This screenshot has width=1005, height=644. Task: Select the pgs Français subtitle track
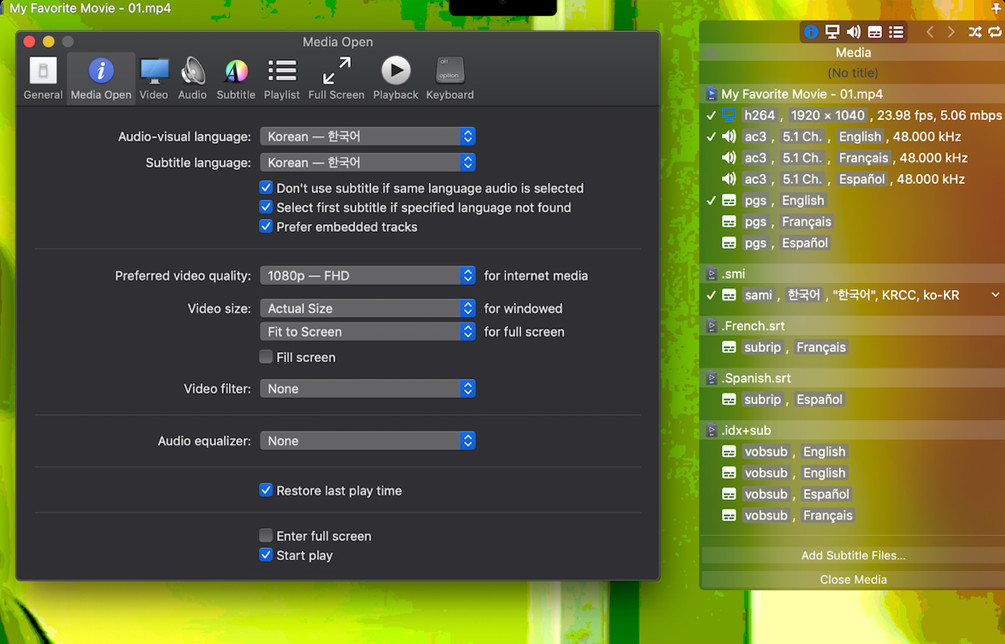[852, 222]
